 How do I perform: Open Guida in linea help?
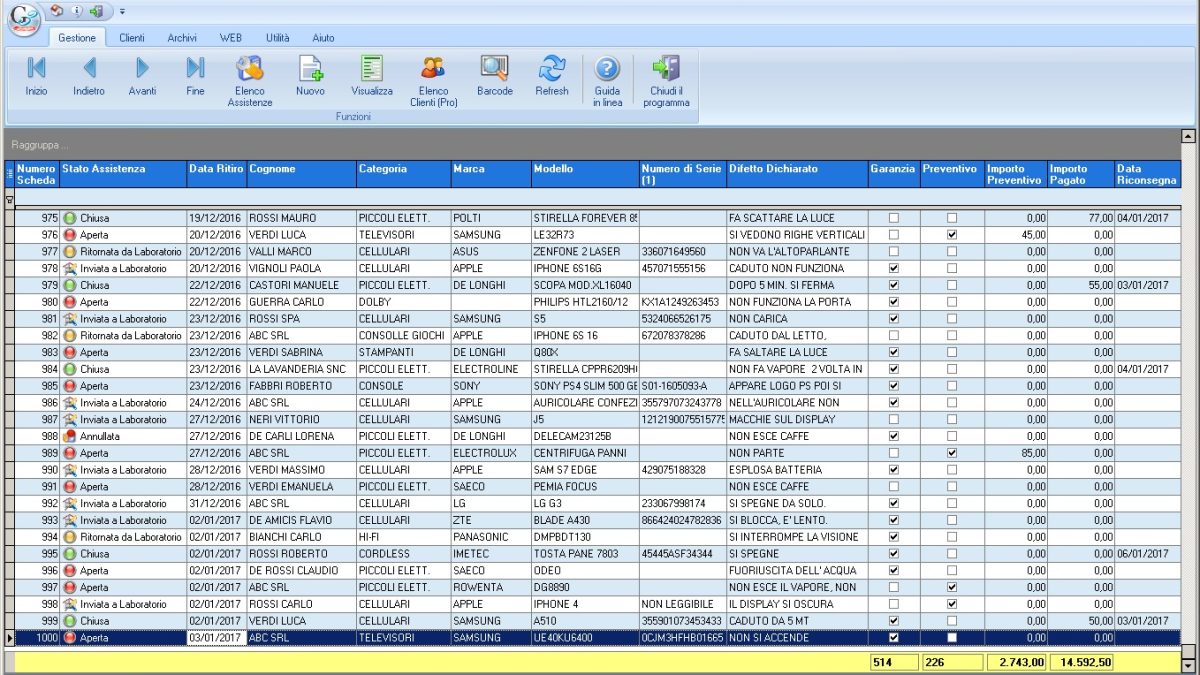click(607, 81)
